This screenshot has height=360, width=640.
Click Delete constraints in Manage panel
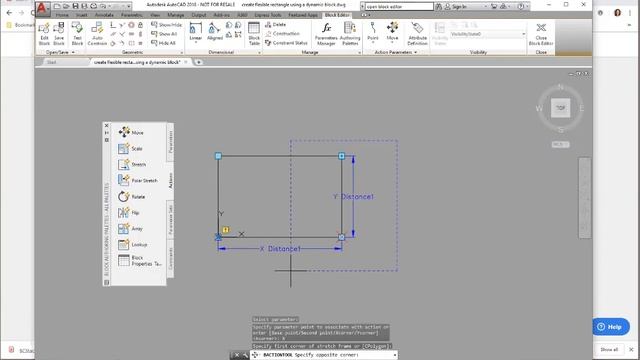(276, 24)
